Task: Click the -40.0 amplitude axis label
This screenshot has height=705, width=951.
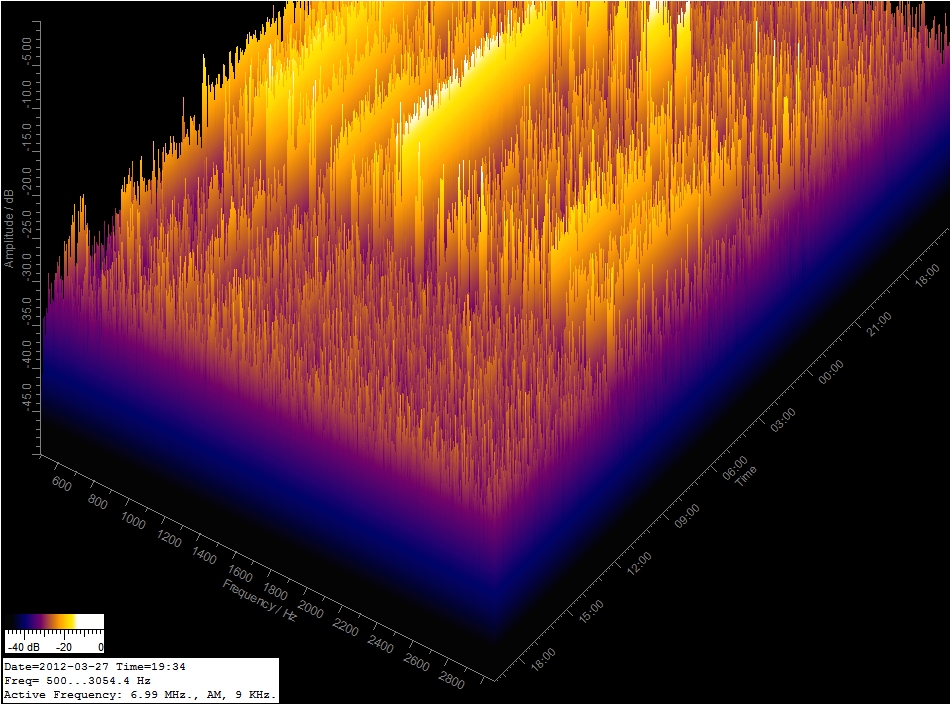Action: click(26, 353)
